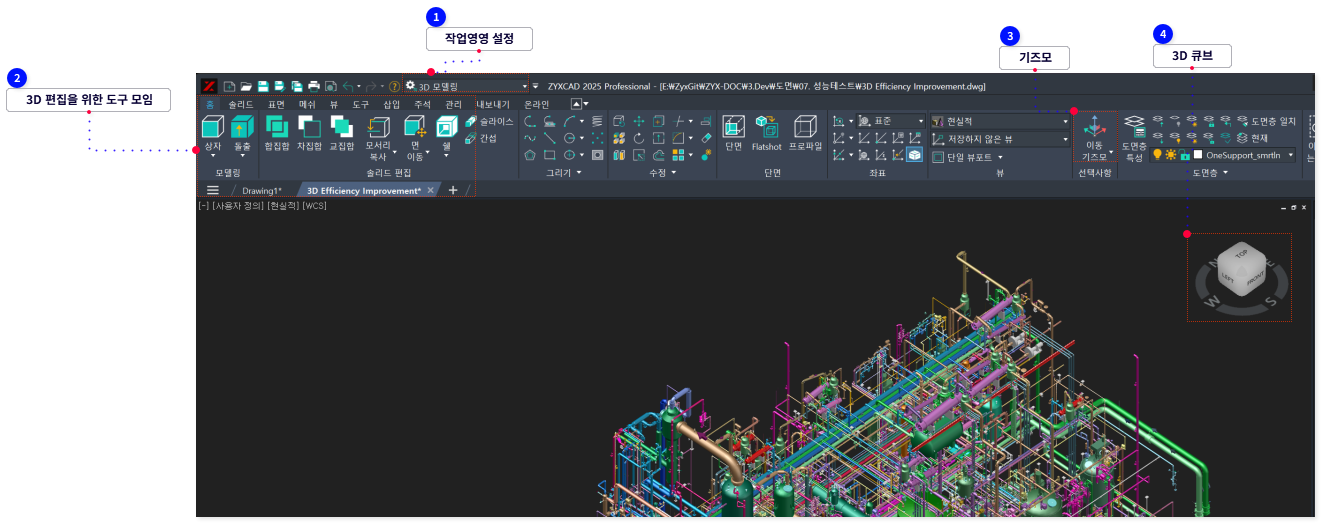Click the [현실적] viewport visual style label
1324x526 pixels.
(282, 206)
